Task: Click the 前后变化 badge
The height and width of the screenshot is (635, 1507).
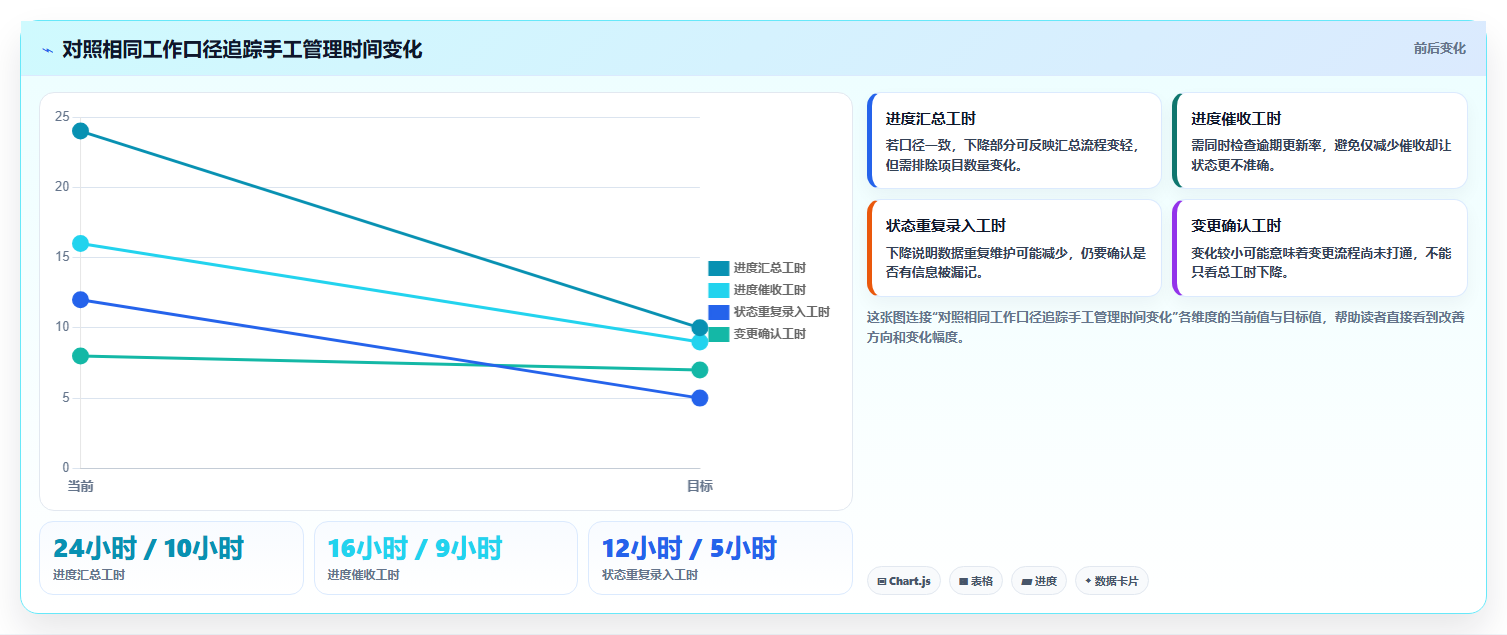Action: [1439, 48]
